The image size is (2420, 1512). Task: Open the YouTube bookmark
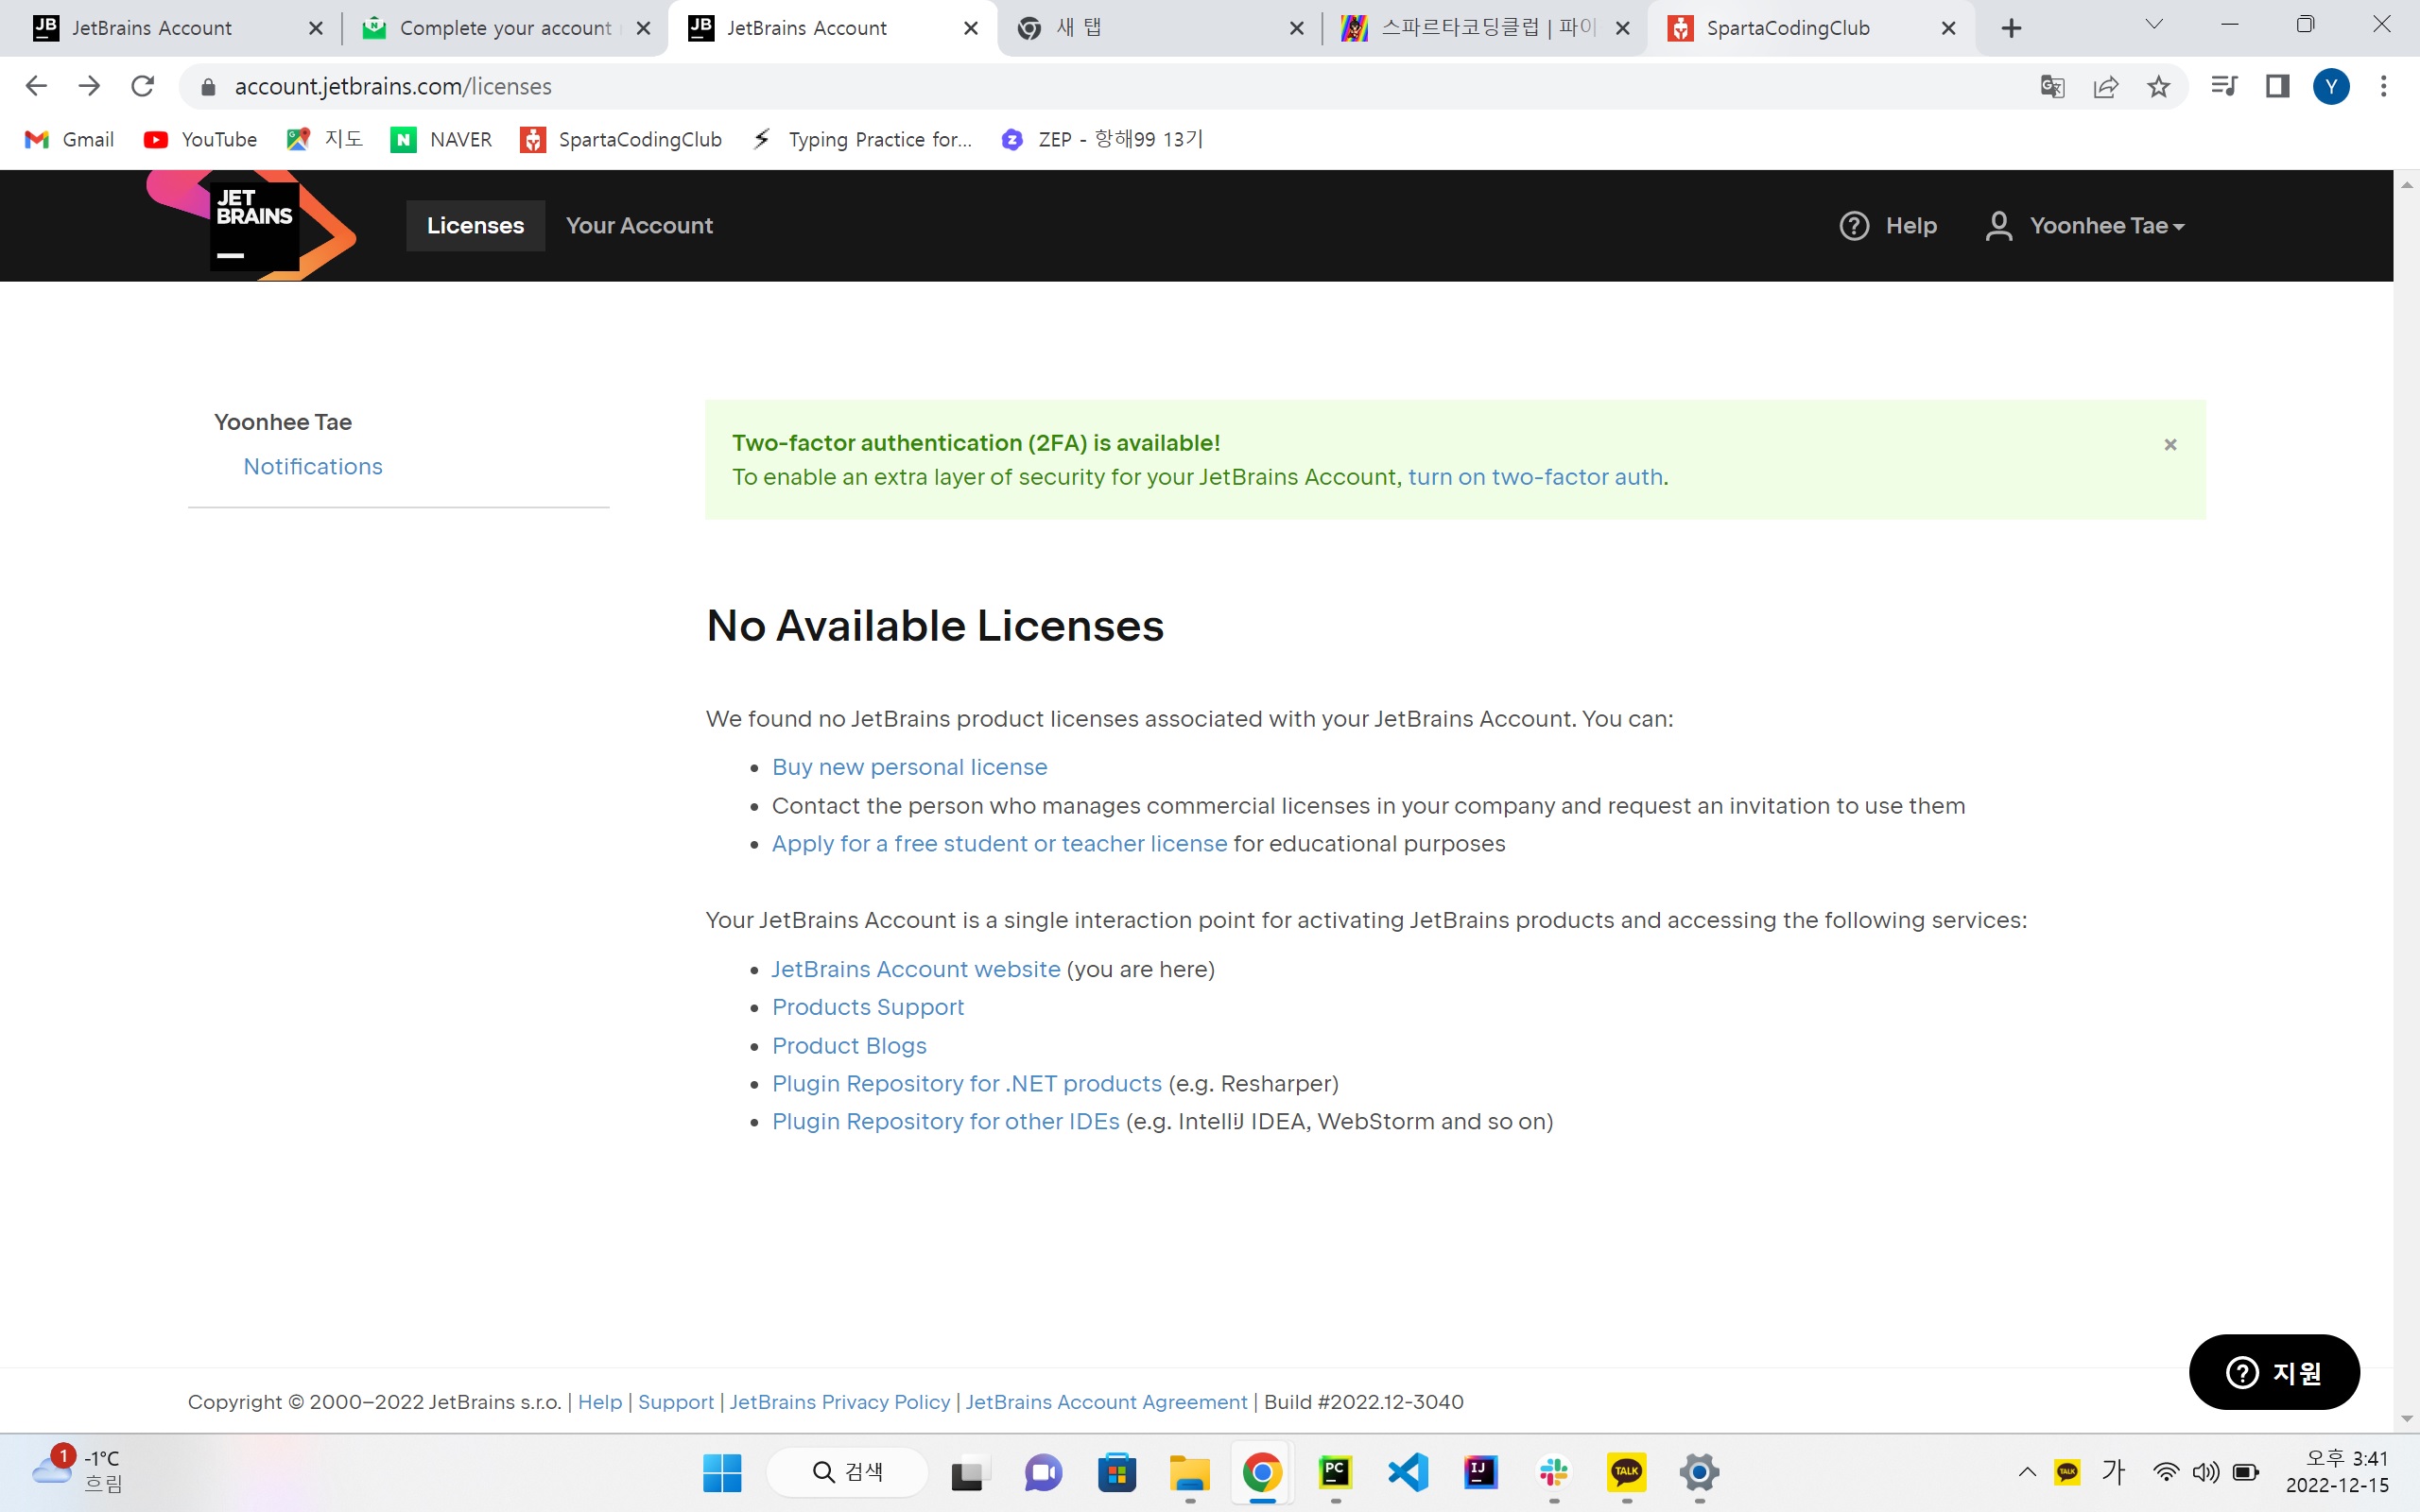200,140
